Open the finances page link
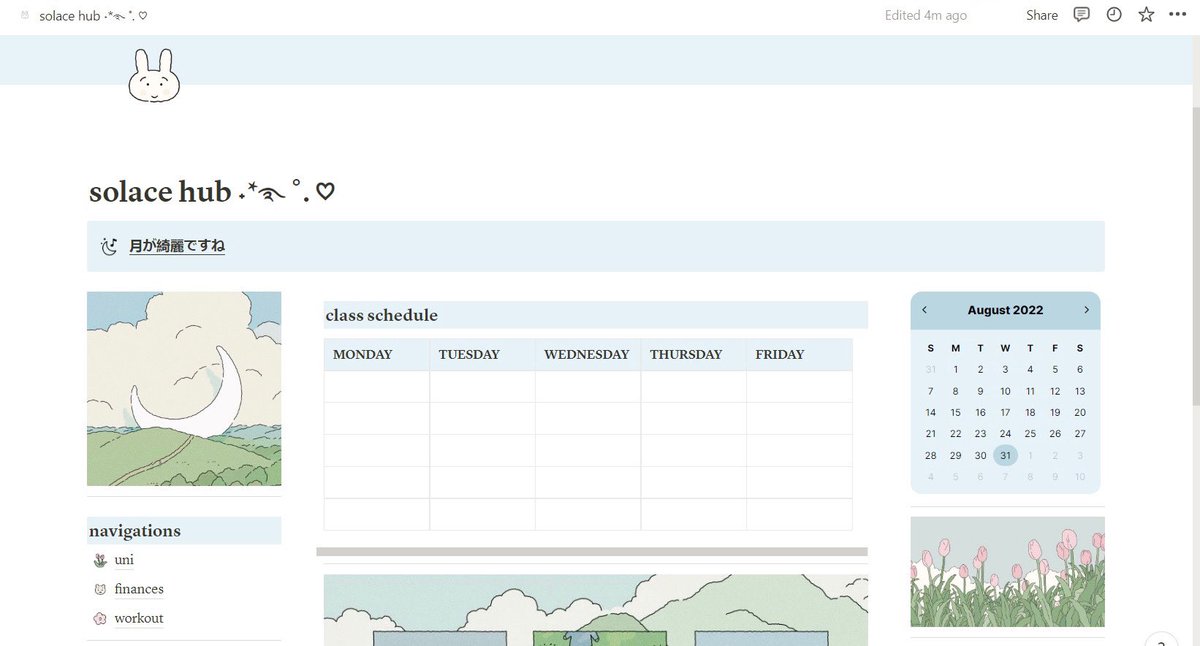 point(139,589)
